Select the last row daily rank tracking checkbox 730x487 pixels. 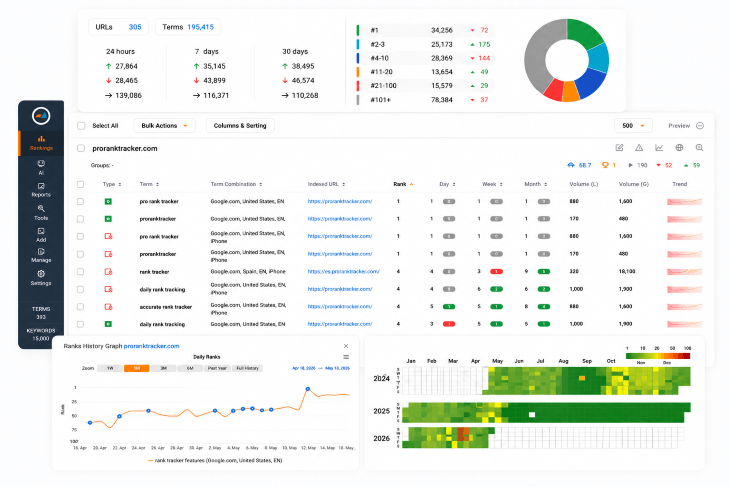(x=81, y=324)
